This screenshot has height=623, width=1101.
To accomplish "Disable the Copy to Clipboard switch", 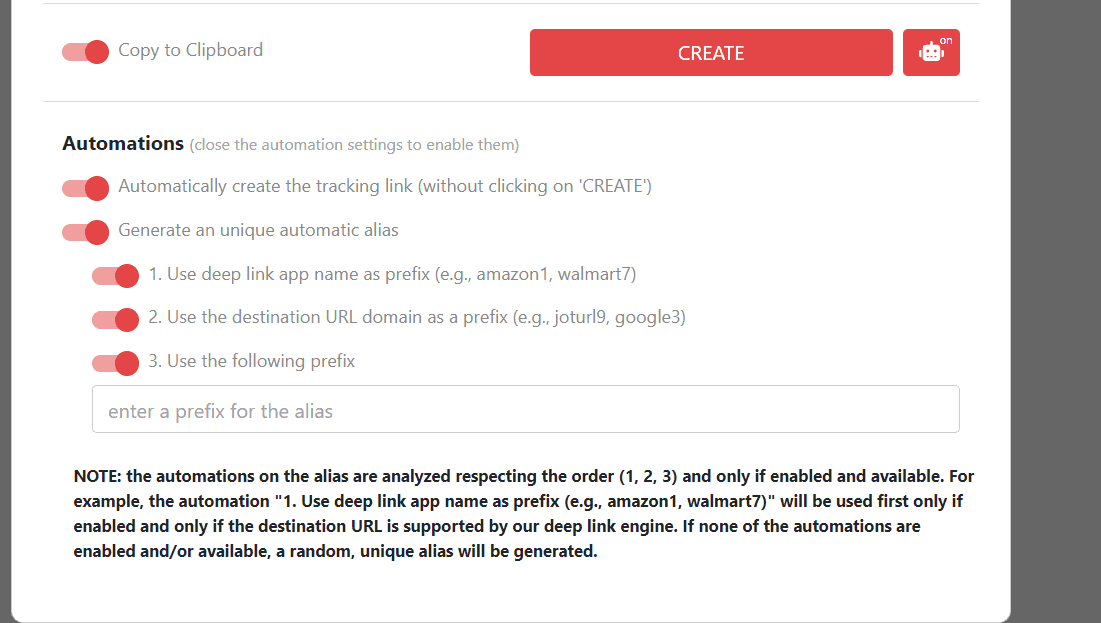I will click(85, 51).
